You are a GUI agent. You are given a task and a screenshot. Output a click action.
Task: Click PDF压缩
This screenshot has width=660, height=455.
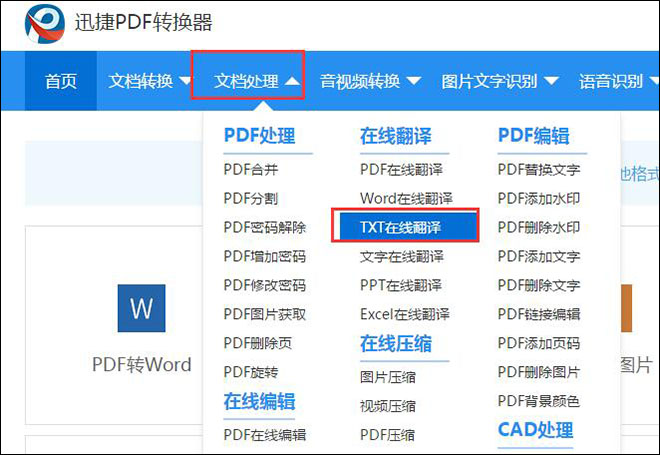tap(388, 434)
